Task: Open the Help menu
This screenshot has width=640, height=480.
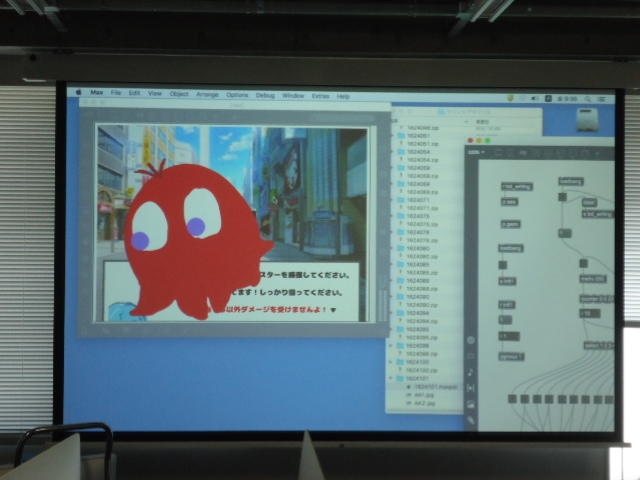Action: pyautogui.click(x=343, y=96)
